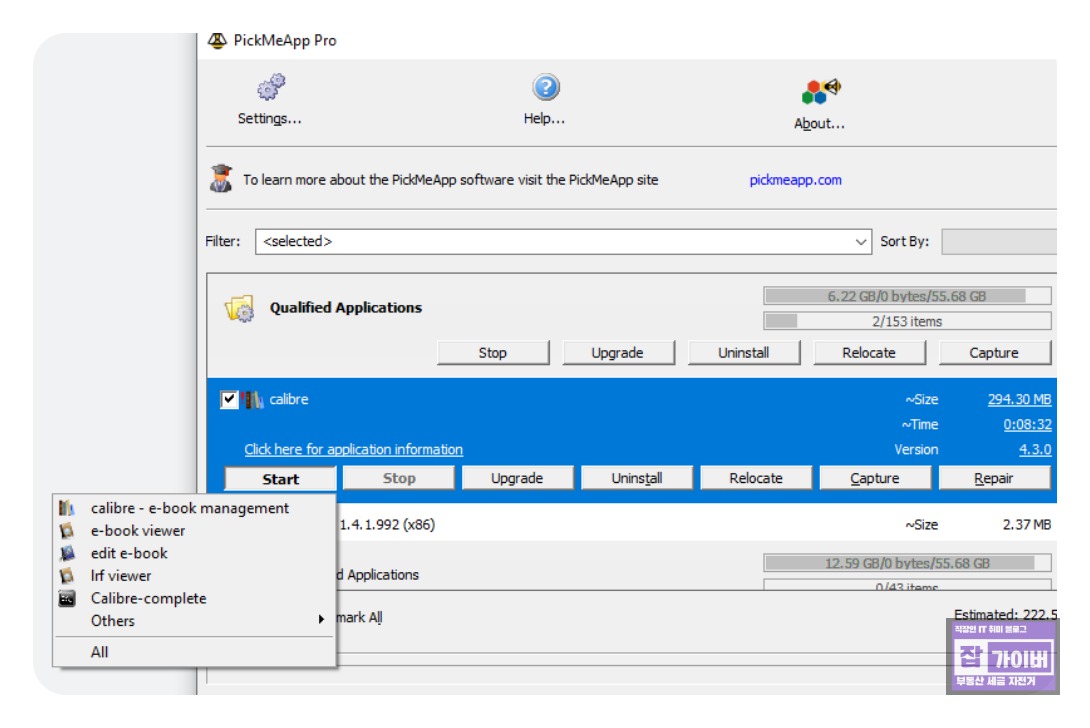Click the Calibre-complete console icon
This screenshot has height=728, width=1090.
click(67, 599)
